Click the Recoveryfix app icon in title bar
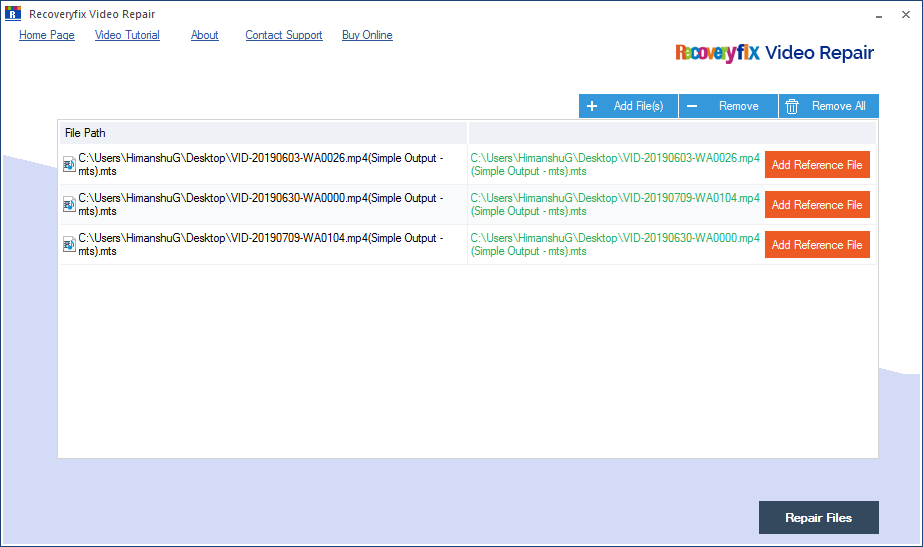The width and height of the screenshot is (923, 547). [x=13, y=14]
